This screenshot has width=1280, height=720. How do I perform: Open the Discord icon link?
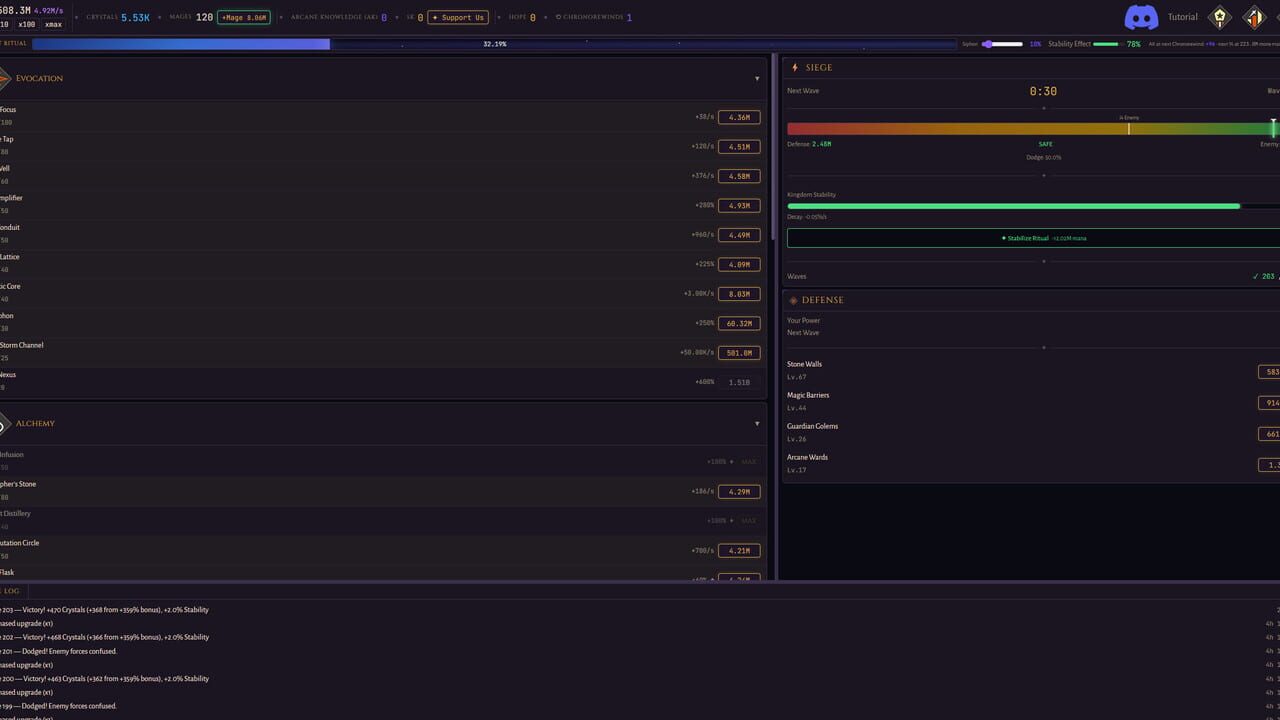tap(1141, 17)
